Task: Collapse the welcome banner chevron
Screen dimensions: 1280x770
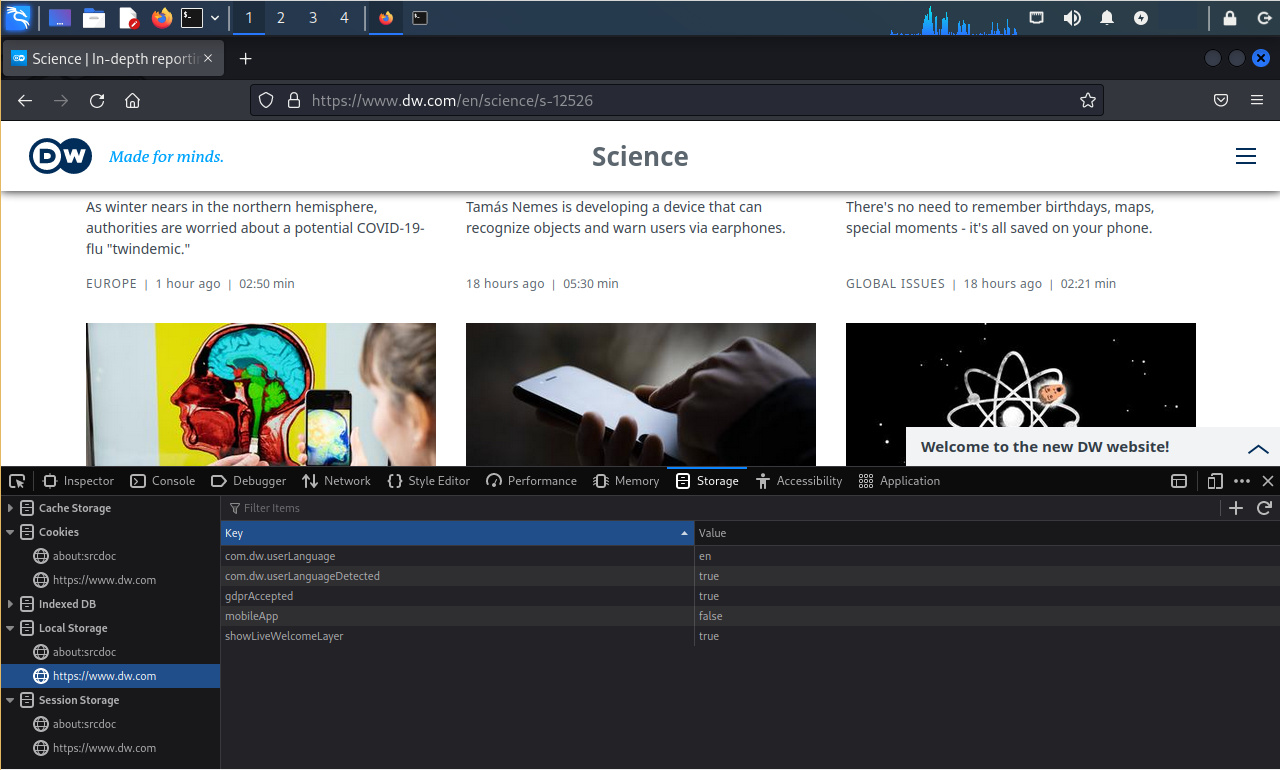Action: pos(1257,448)
